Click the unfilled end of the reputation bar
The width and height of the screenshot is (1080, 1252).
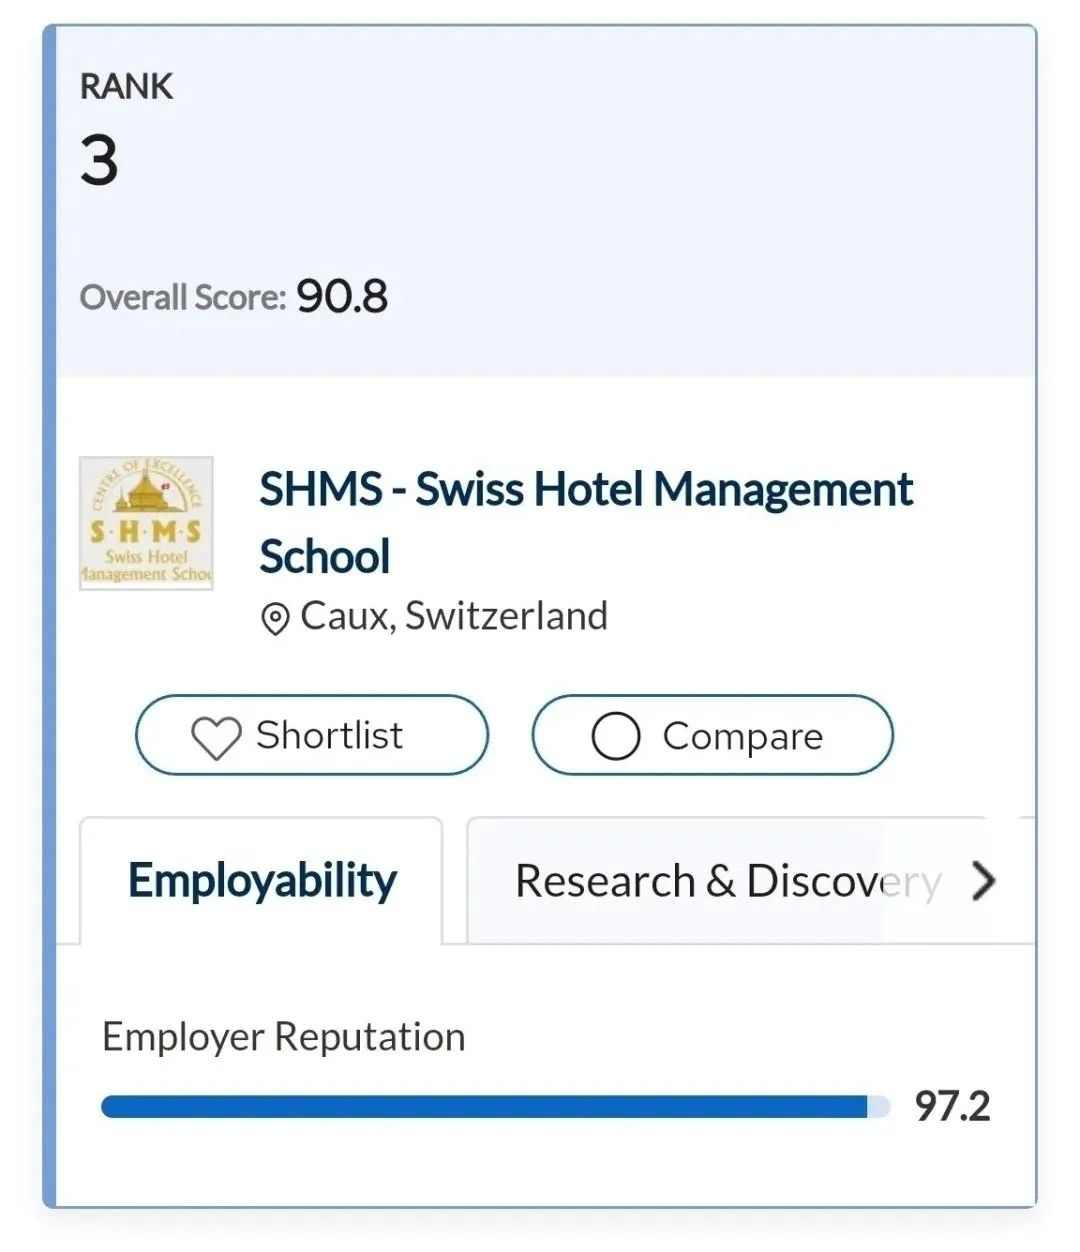coord(879,1107)
